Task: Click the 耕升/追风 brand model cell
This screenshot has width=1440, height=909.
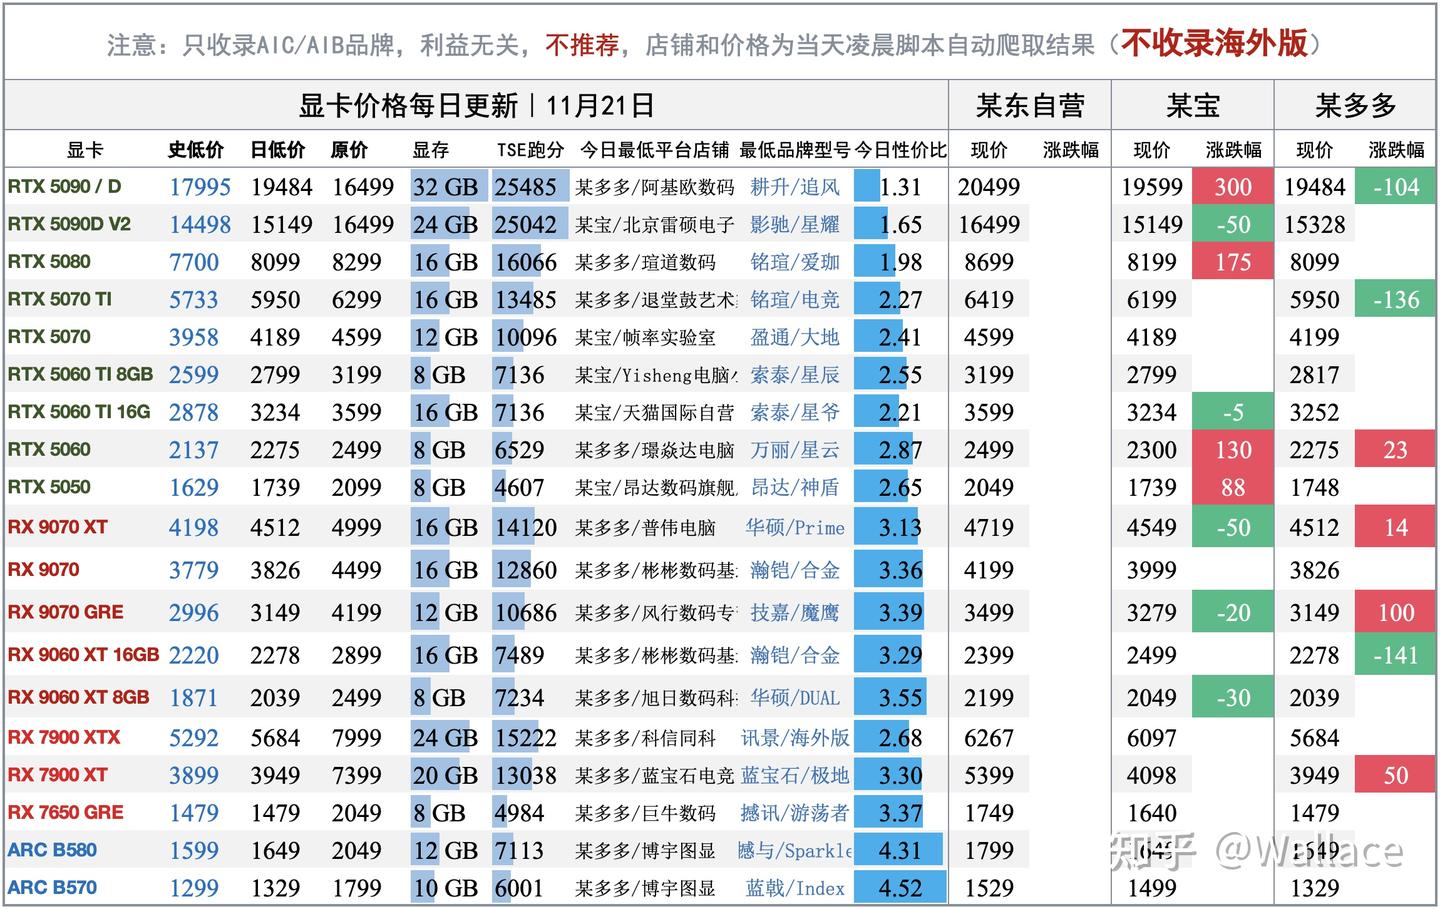Action: (795, 187)
